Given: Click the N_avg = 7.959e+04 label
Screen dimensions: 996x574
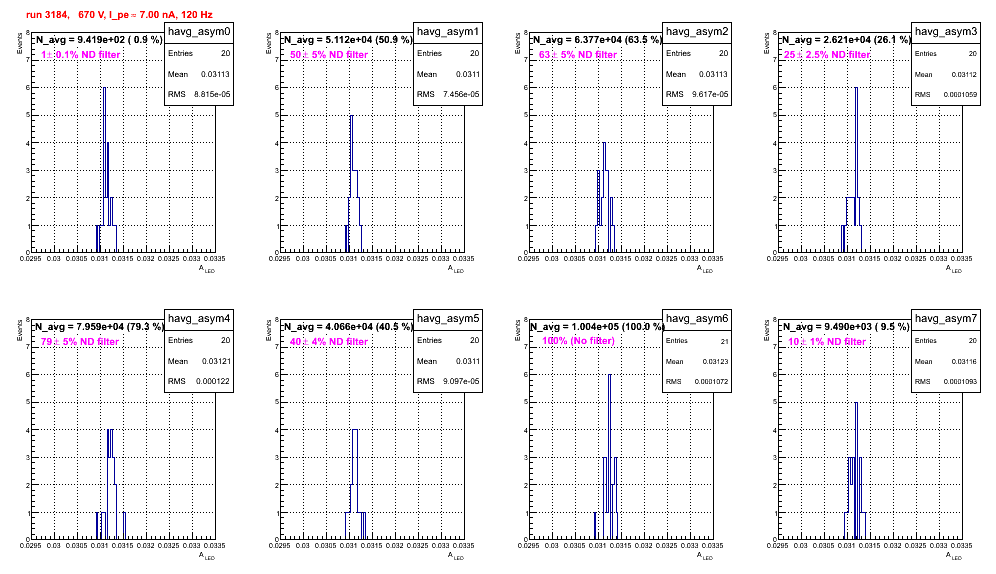Looking at the screenshot, I should (99, 327).
